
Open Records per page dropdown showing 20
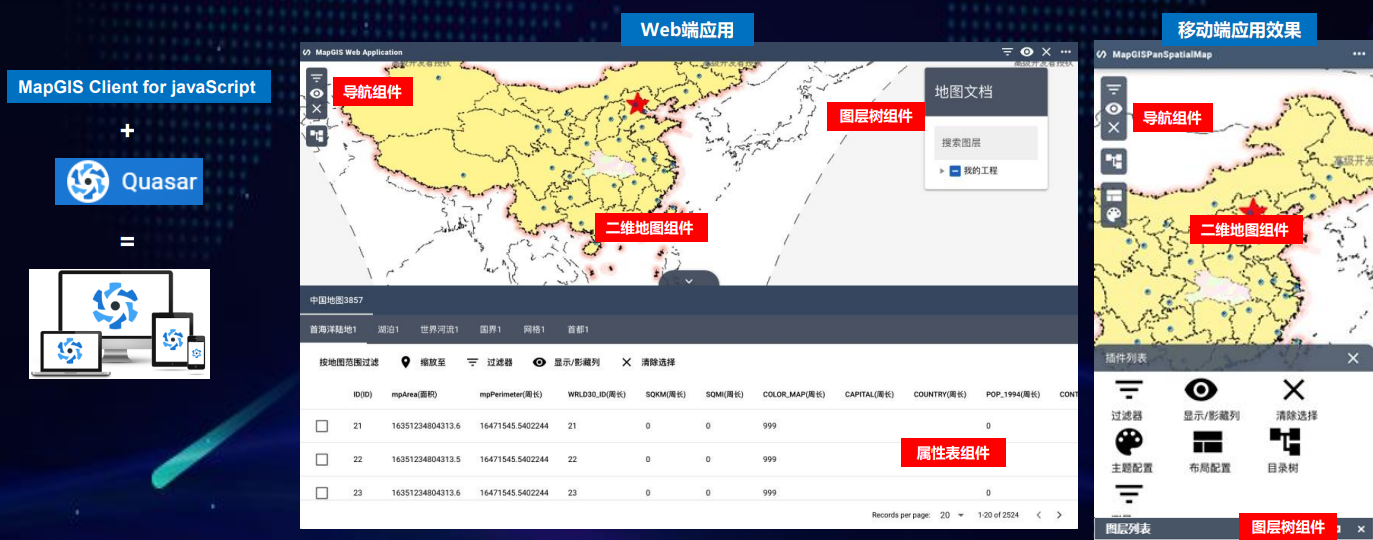coord(951,515)
